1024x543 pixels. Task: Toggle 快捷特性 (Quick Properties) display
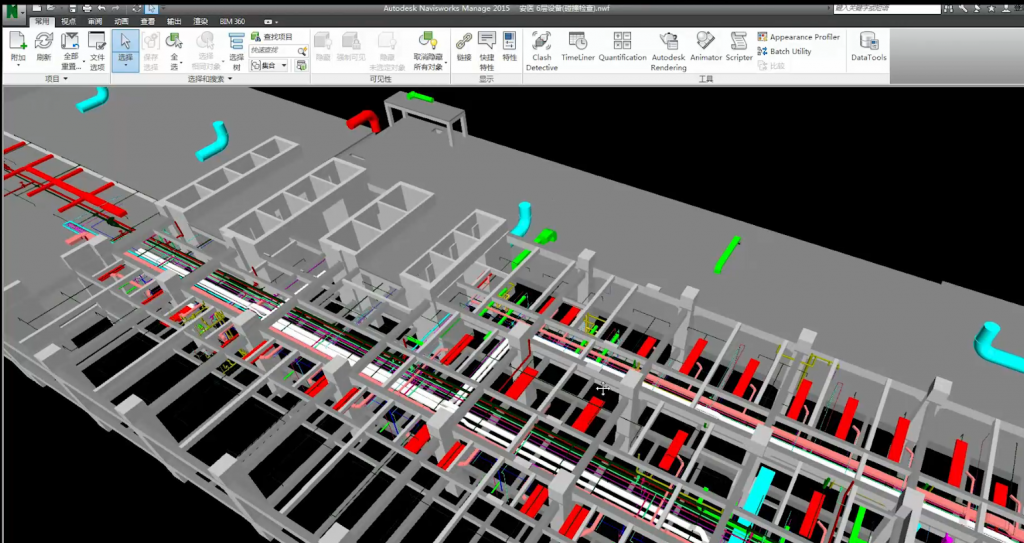pyautogui.click(x=486, y=50)
